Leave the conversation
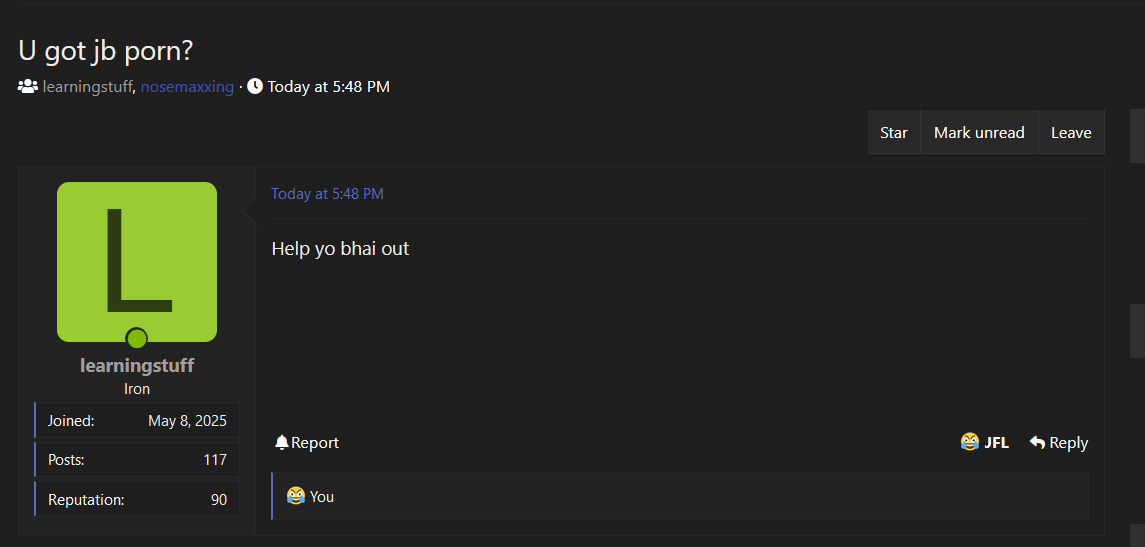 point(1071,132)
